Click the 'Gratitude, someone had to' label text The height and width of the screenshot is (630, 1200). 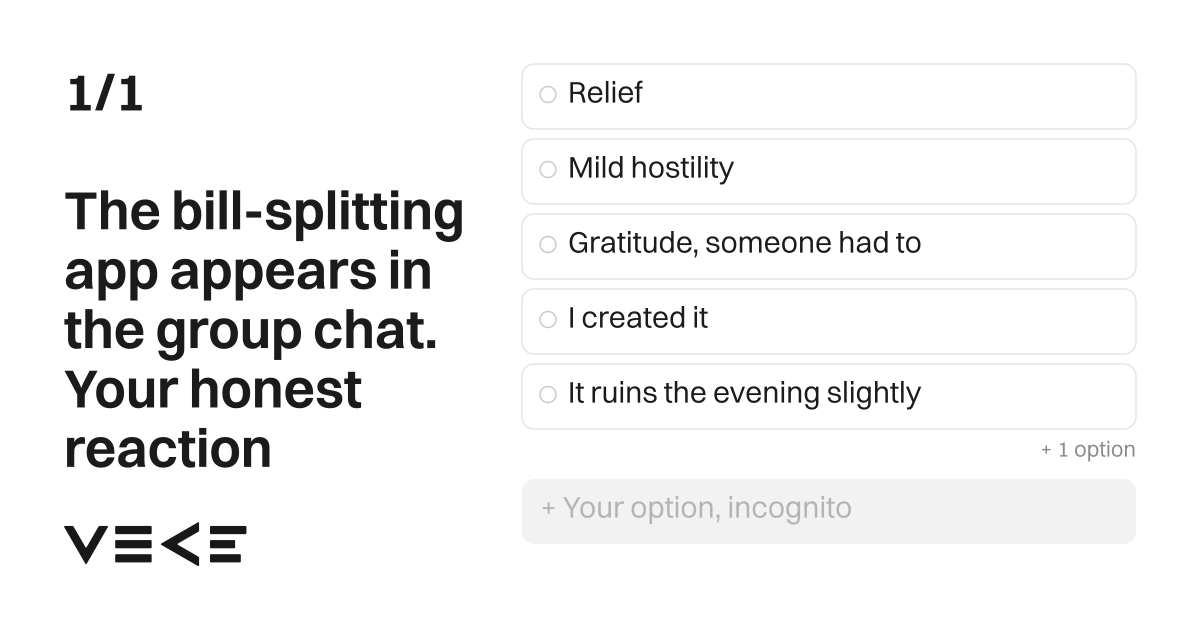pyautogui.click(x=745, y=243)
